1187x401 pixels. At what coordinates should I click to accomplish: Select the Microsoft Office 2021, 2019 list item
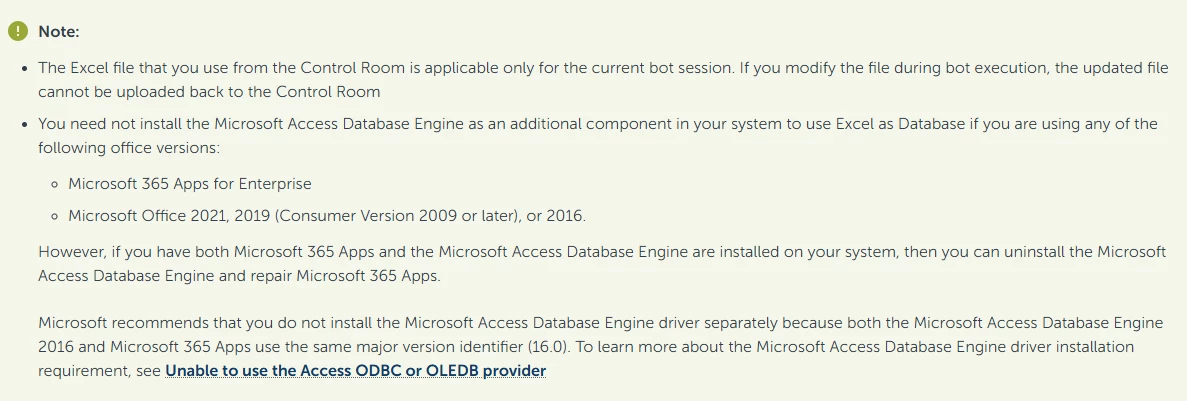[327, 216]
